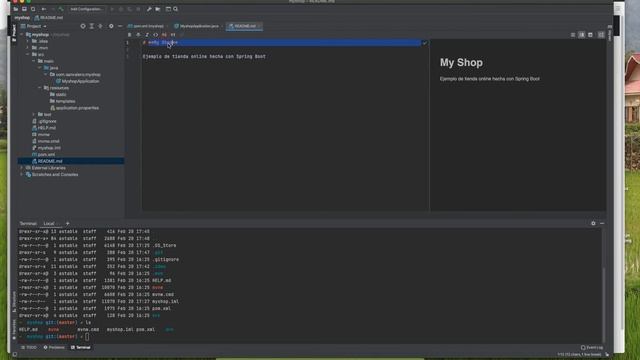Click the Run Anything toolbar icon
This screenshot has height=360, width=640.
168,9
